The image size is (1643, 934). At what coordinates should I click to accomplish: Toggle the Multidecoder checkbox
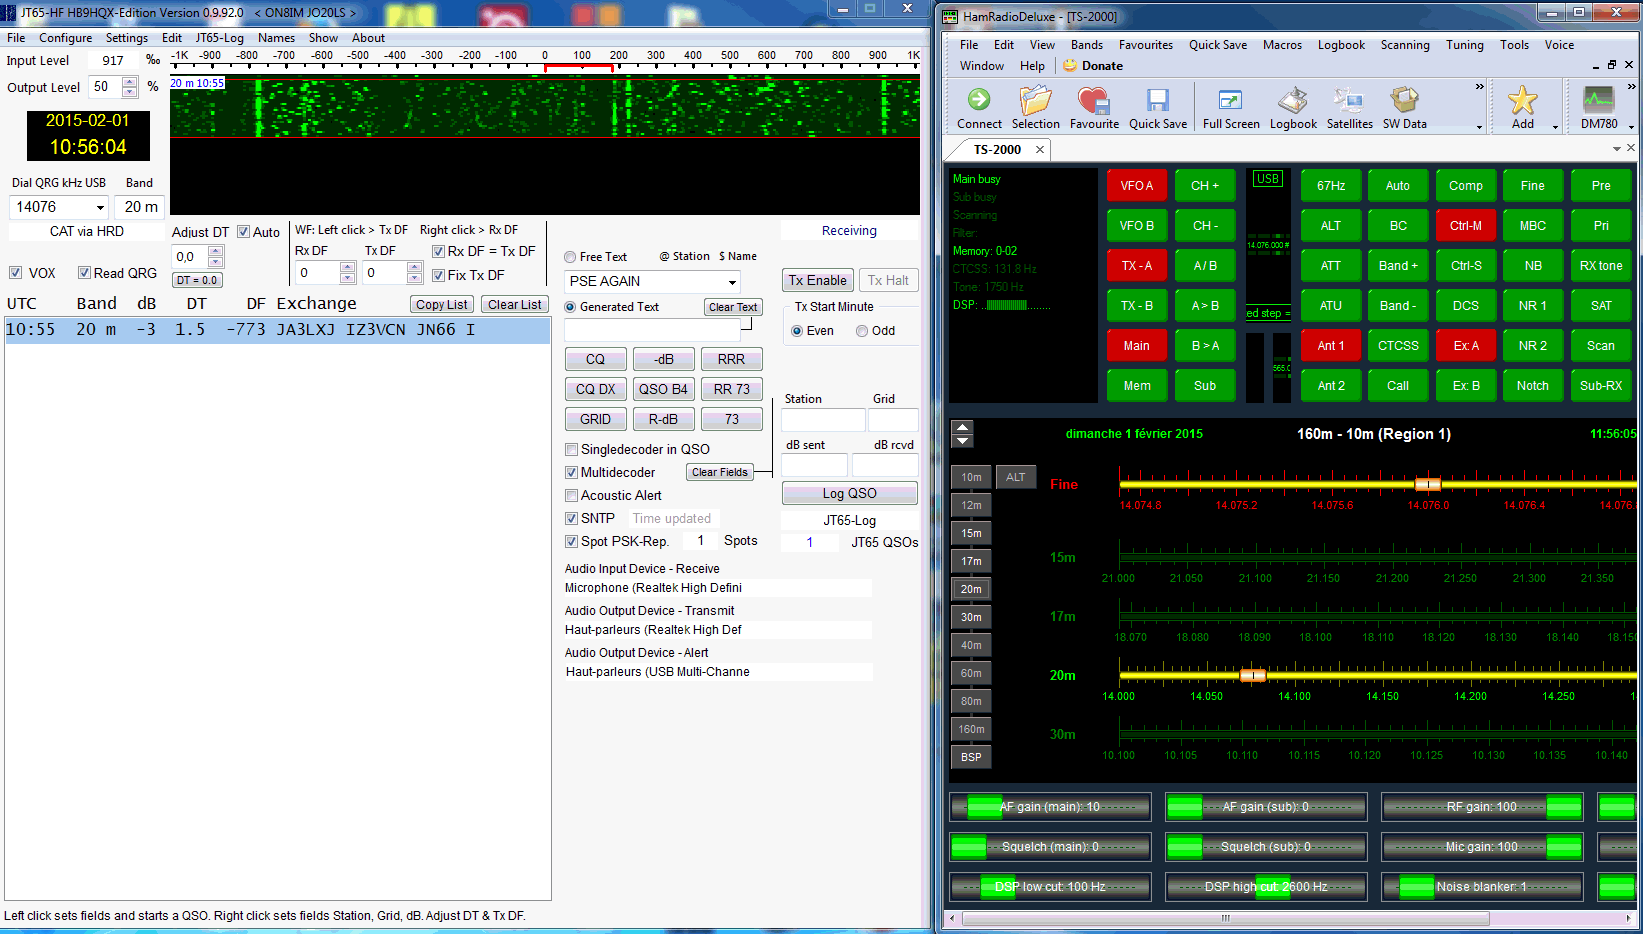pyautogui.click(x=572, y=473)
